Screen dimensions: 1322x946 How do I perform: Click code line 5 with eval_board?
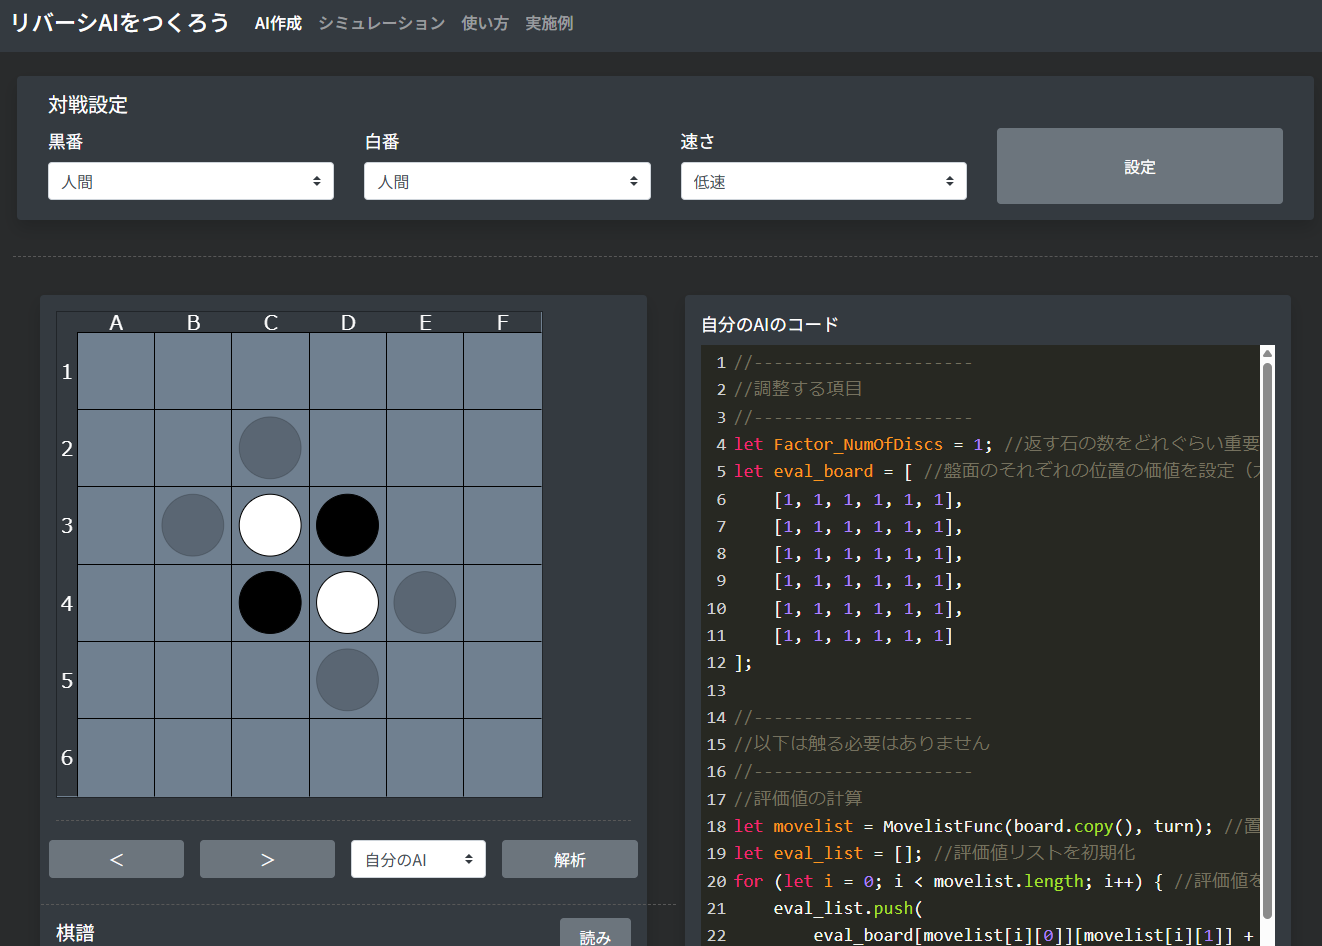(x=997, y=471)
